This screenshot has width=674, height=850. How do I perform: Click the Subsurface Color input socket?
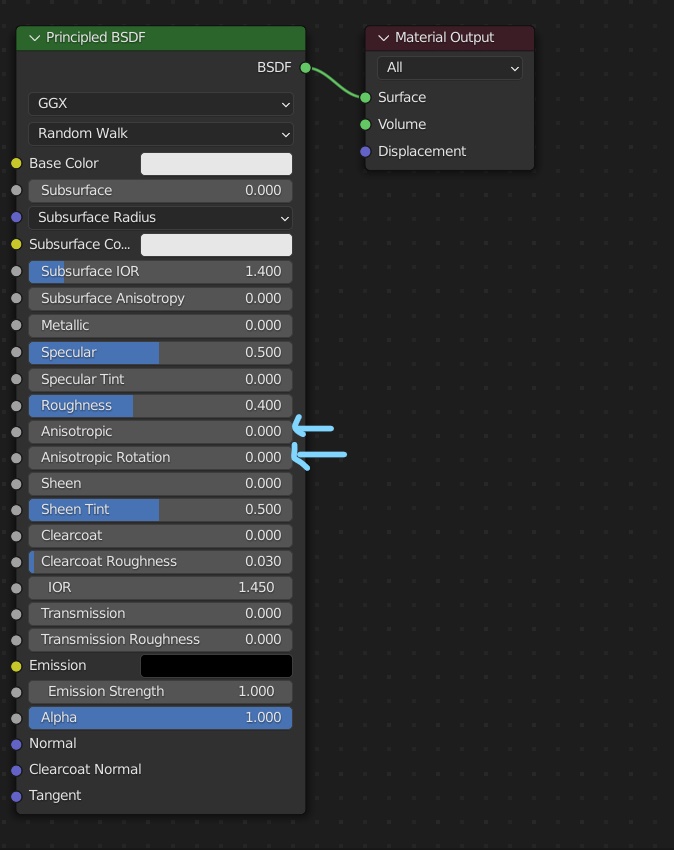[x=16, y=244]
